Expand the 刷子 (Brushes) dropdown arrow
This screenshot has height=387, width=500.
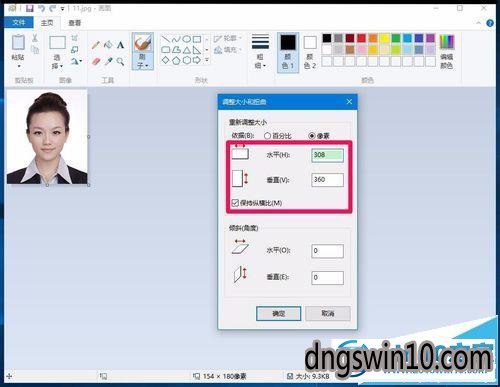[x=146, y=66]
